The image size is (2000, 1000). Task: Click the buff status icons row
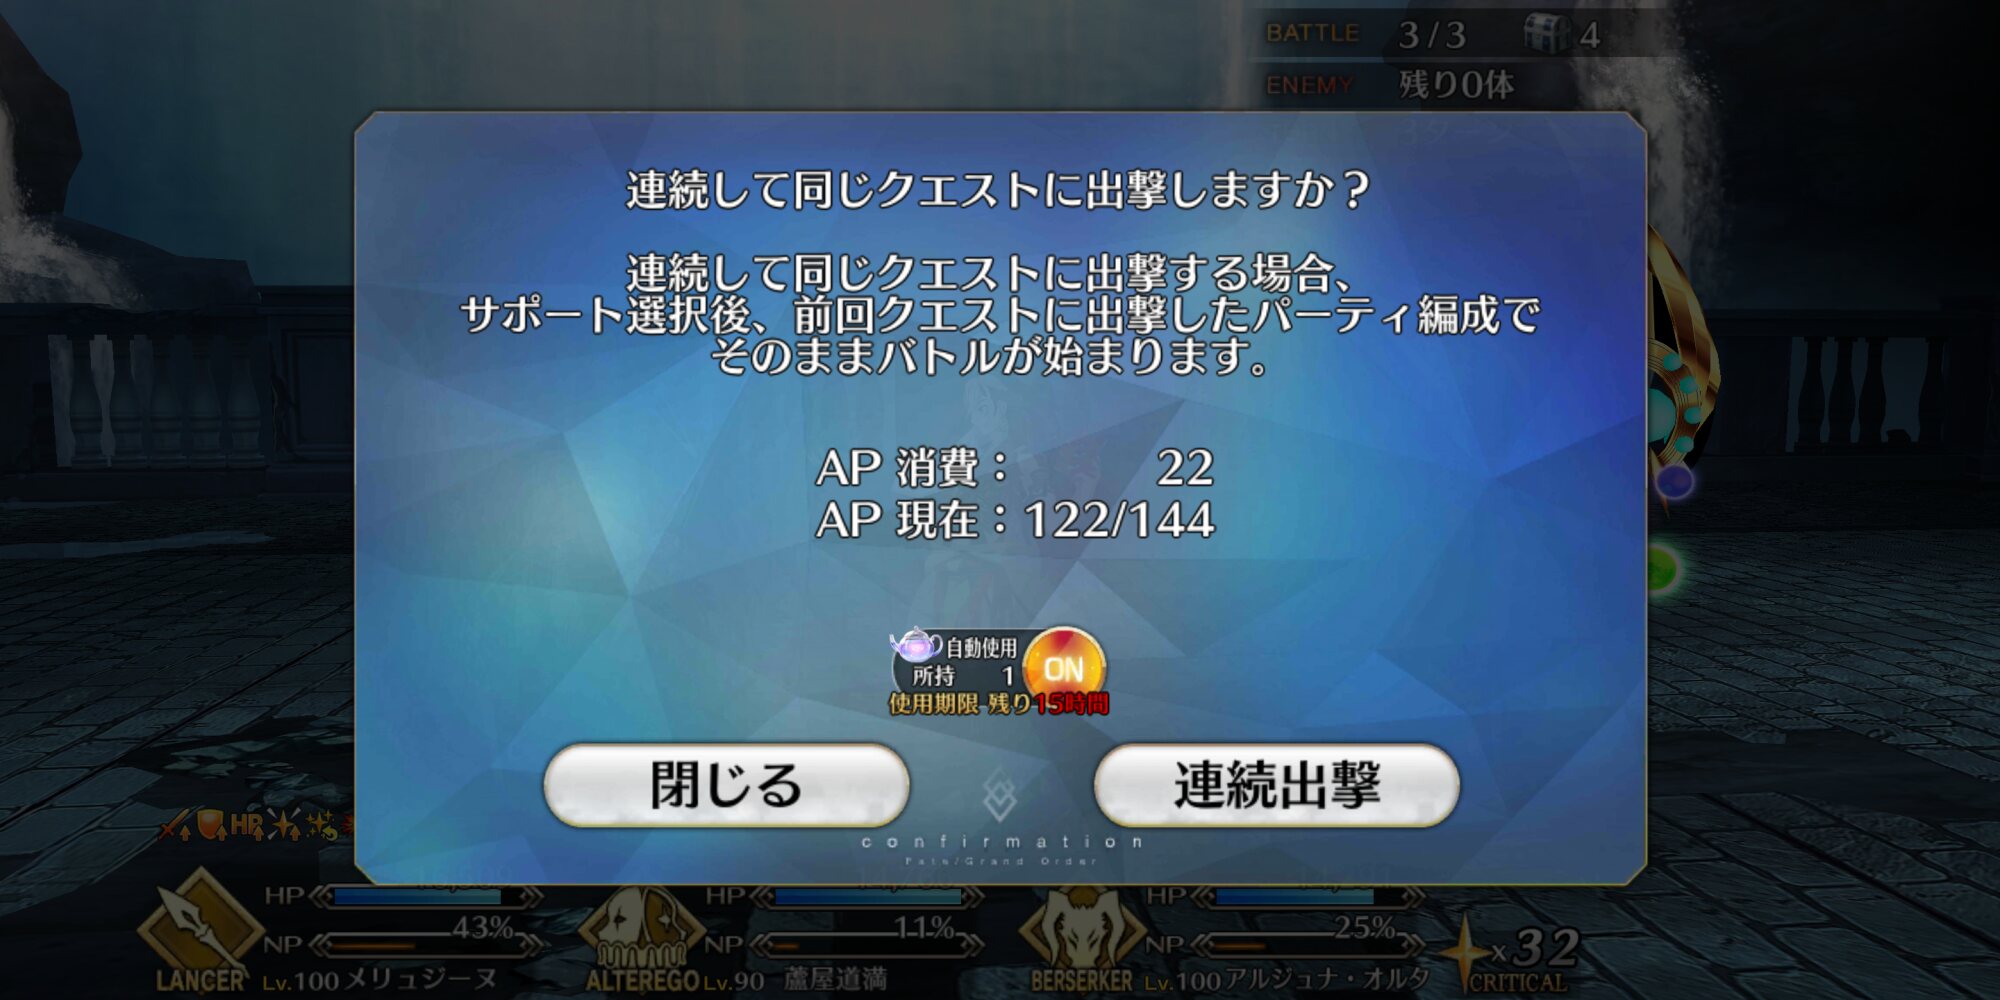pyautogui.click(x=255, y=826)
